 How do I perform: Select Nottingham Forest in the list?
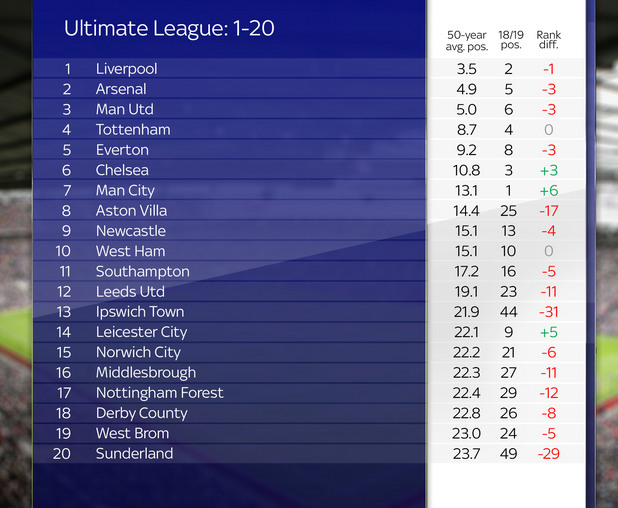(x=159, y=393)
